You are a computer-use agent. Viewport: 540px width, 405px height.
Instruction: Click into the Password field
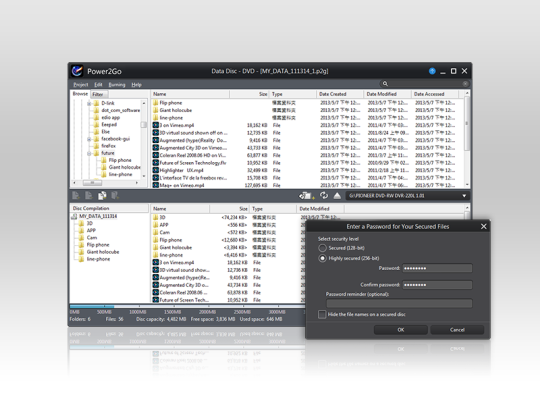point(437,268)
